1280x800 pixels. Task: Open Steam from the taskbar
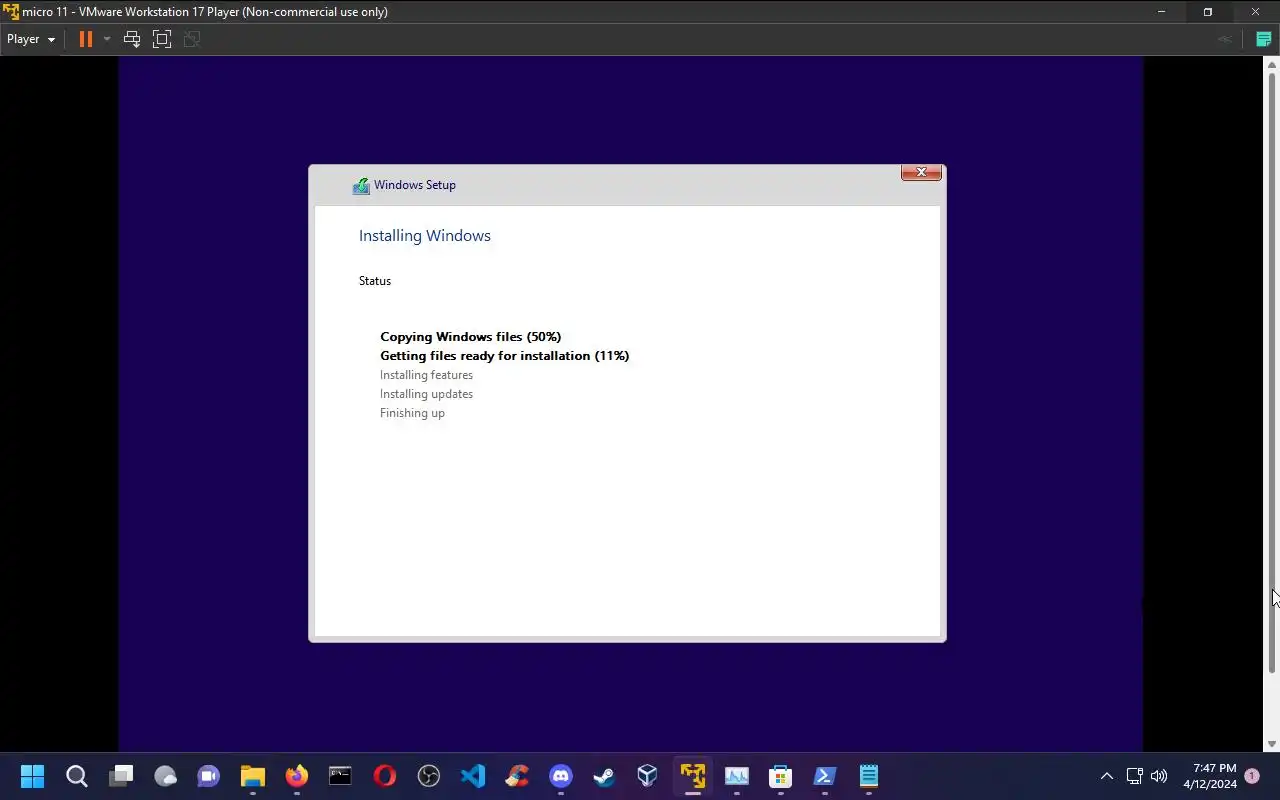(x=604, y=776)
